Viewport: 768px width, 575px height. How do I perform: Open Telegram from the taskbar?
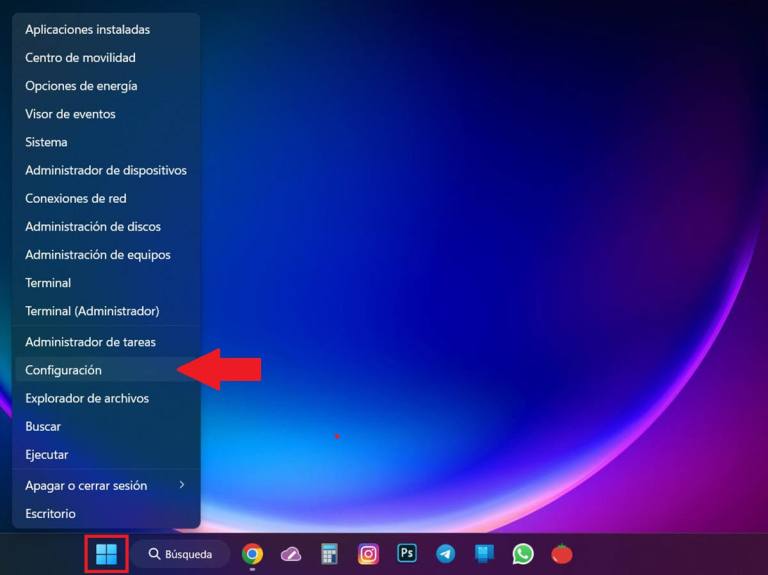pos(445,553)
